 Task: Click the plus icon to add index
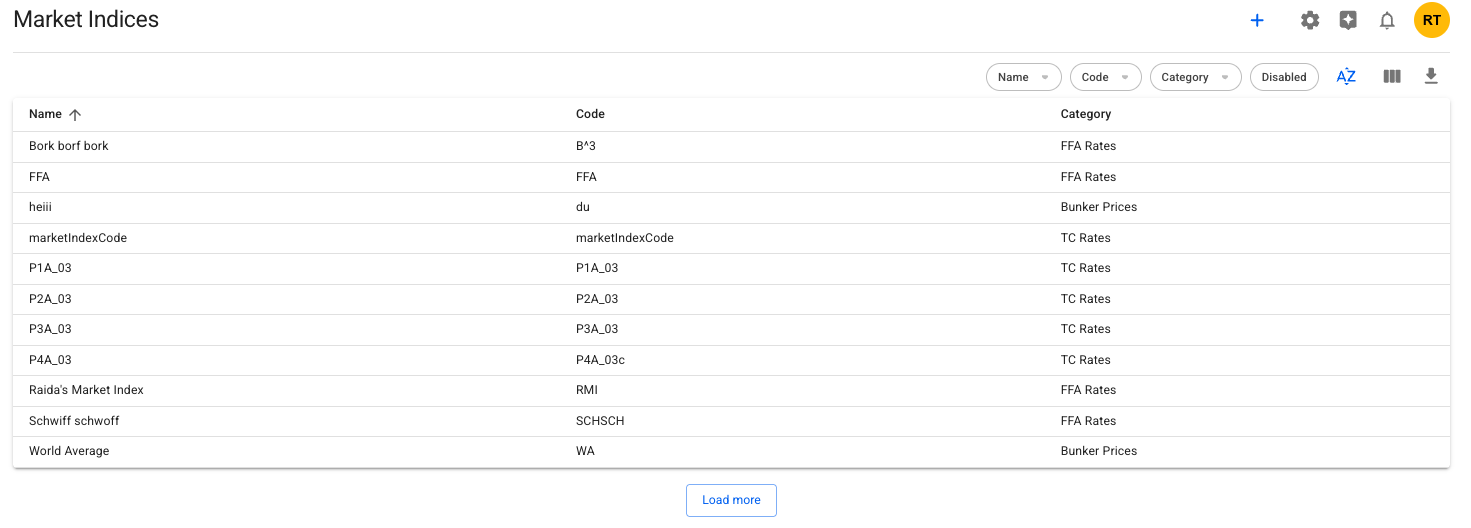(1257, 20)
